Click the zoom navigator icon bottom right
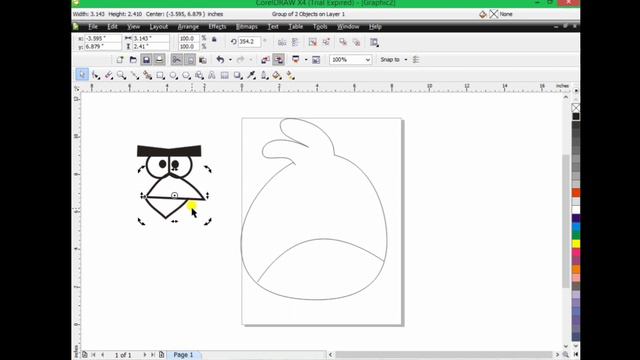Screen dimensions: 640x360 coord(566,355)
